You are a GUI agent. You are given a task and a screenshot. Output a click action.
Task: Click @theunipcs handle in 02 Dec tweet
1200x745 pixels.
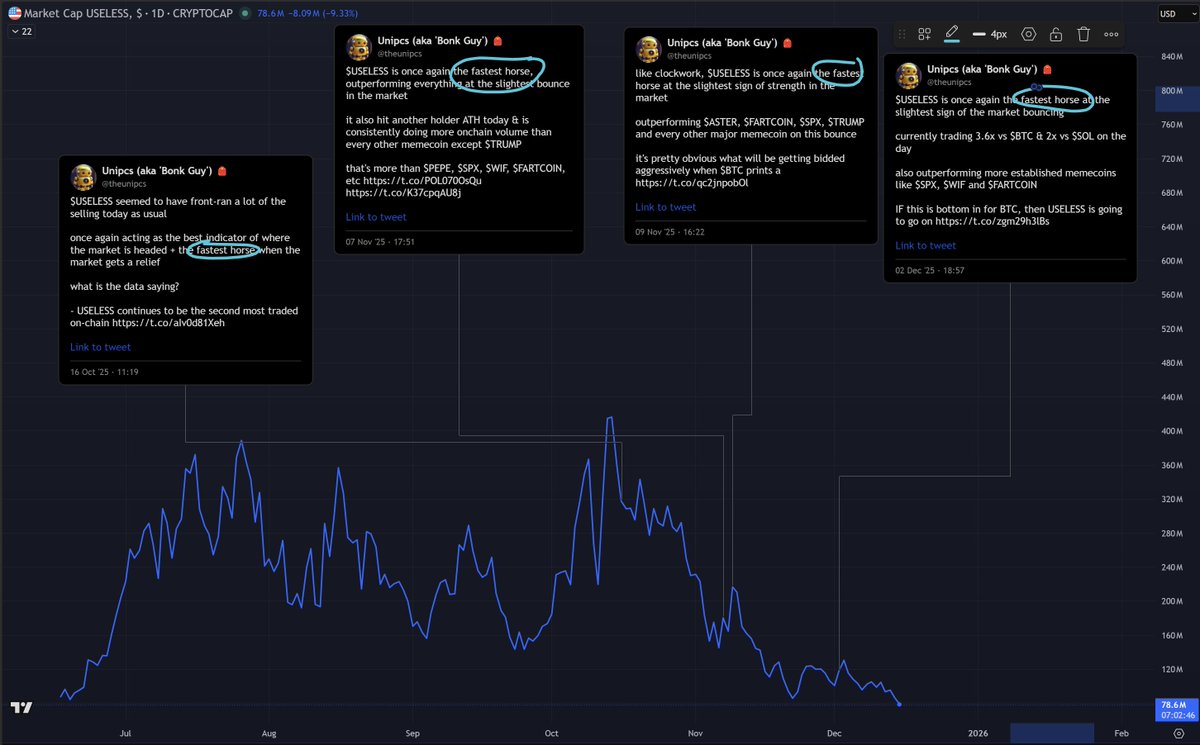pyautogui.click(x=949, y=82)
